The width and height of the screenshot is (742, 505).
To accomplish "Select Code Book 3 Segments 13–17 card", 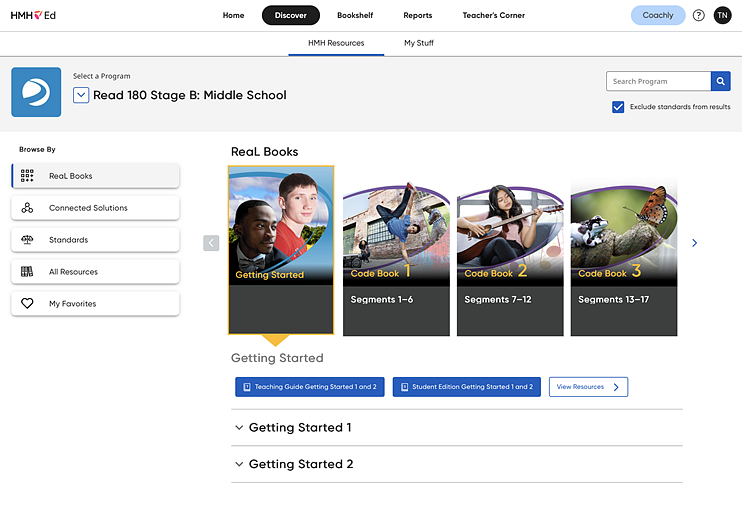I will pyautogui.click(x=624, y=258).
